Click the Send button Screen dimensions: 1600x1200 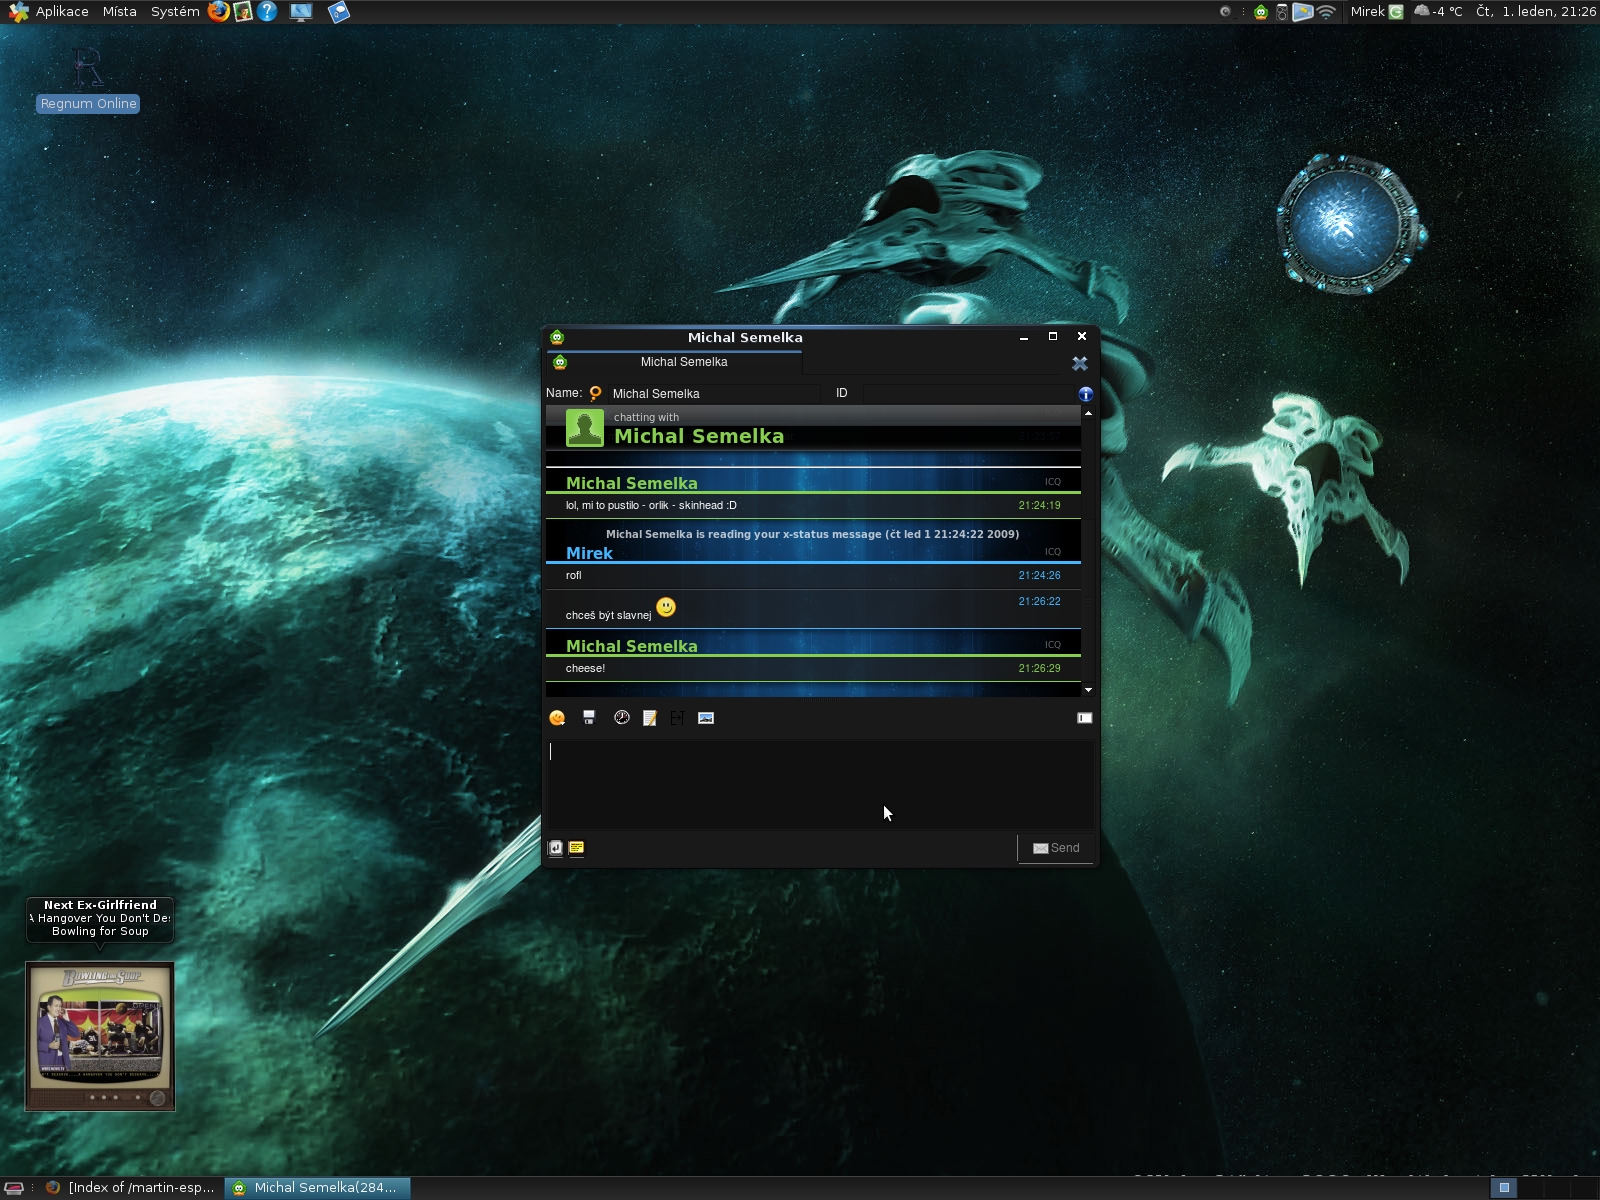click(x=1056, y=848)
